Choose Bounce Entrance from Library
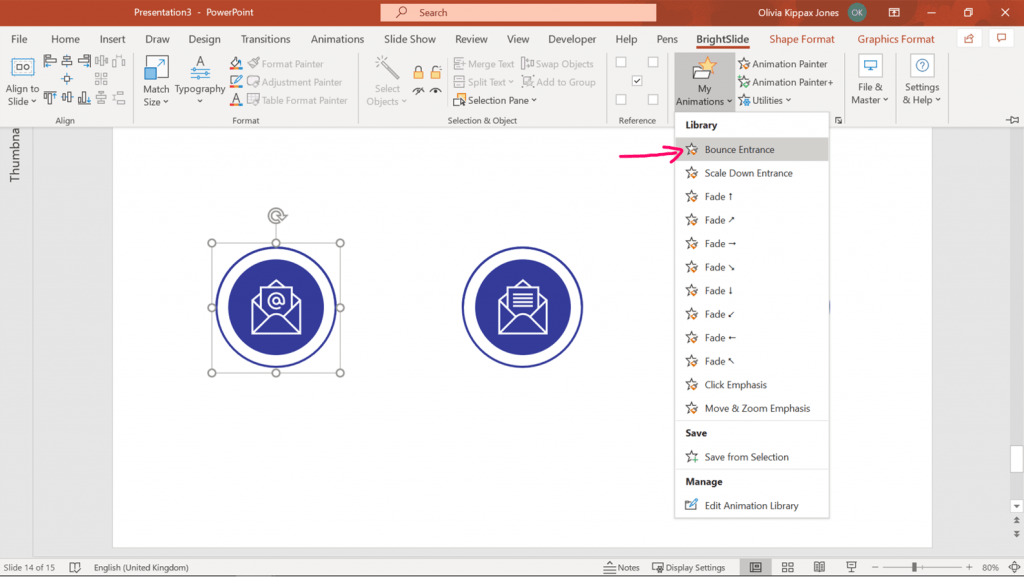The width and height of the screenshot is (1024, 577). [752, 149]
